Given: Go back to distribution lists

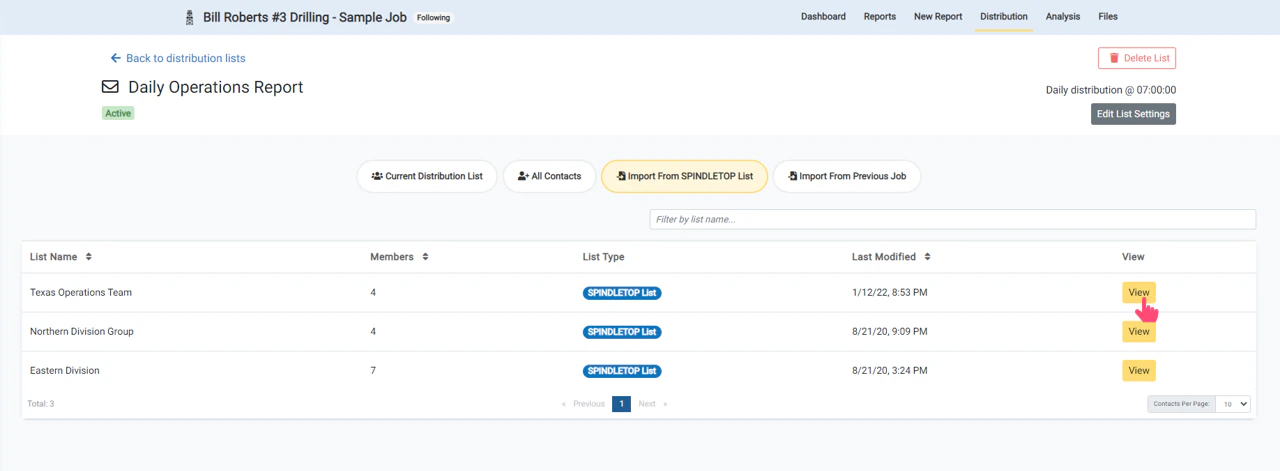Looking at the screenshot, I should 178,58.
